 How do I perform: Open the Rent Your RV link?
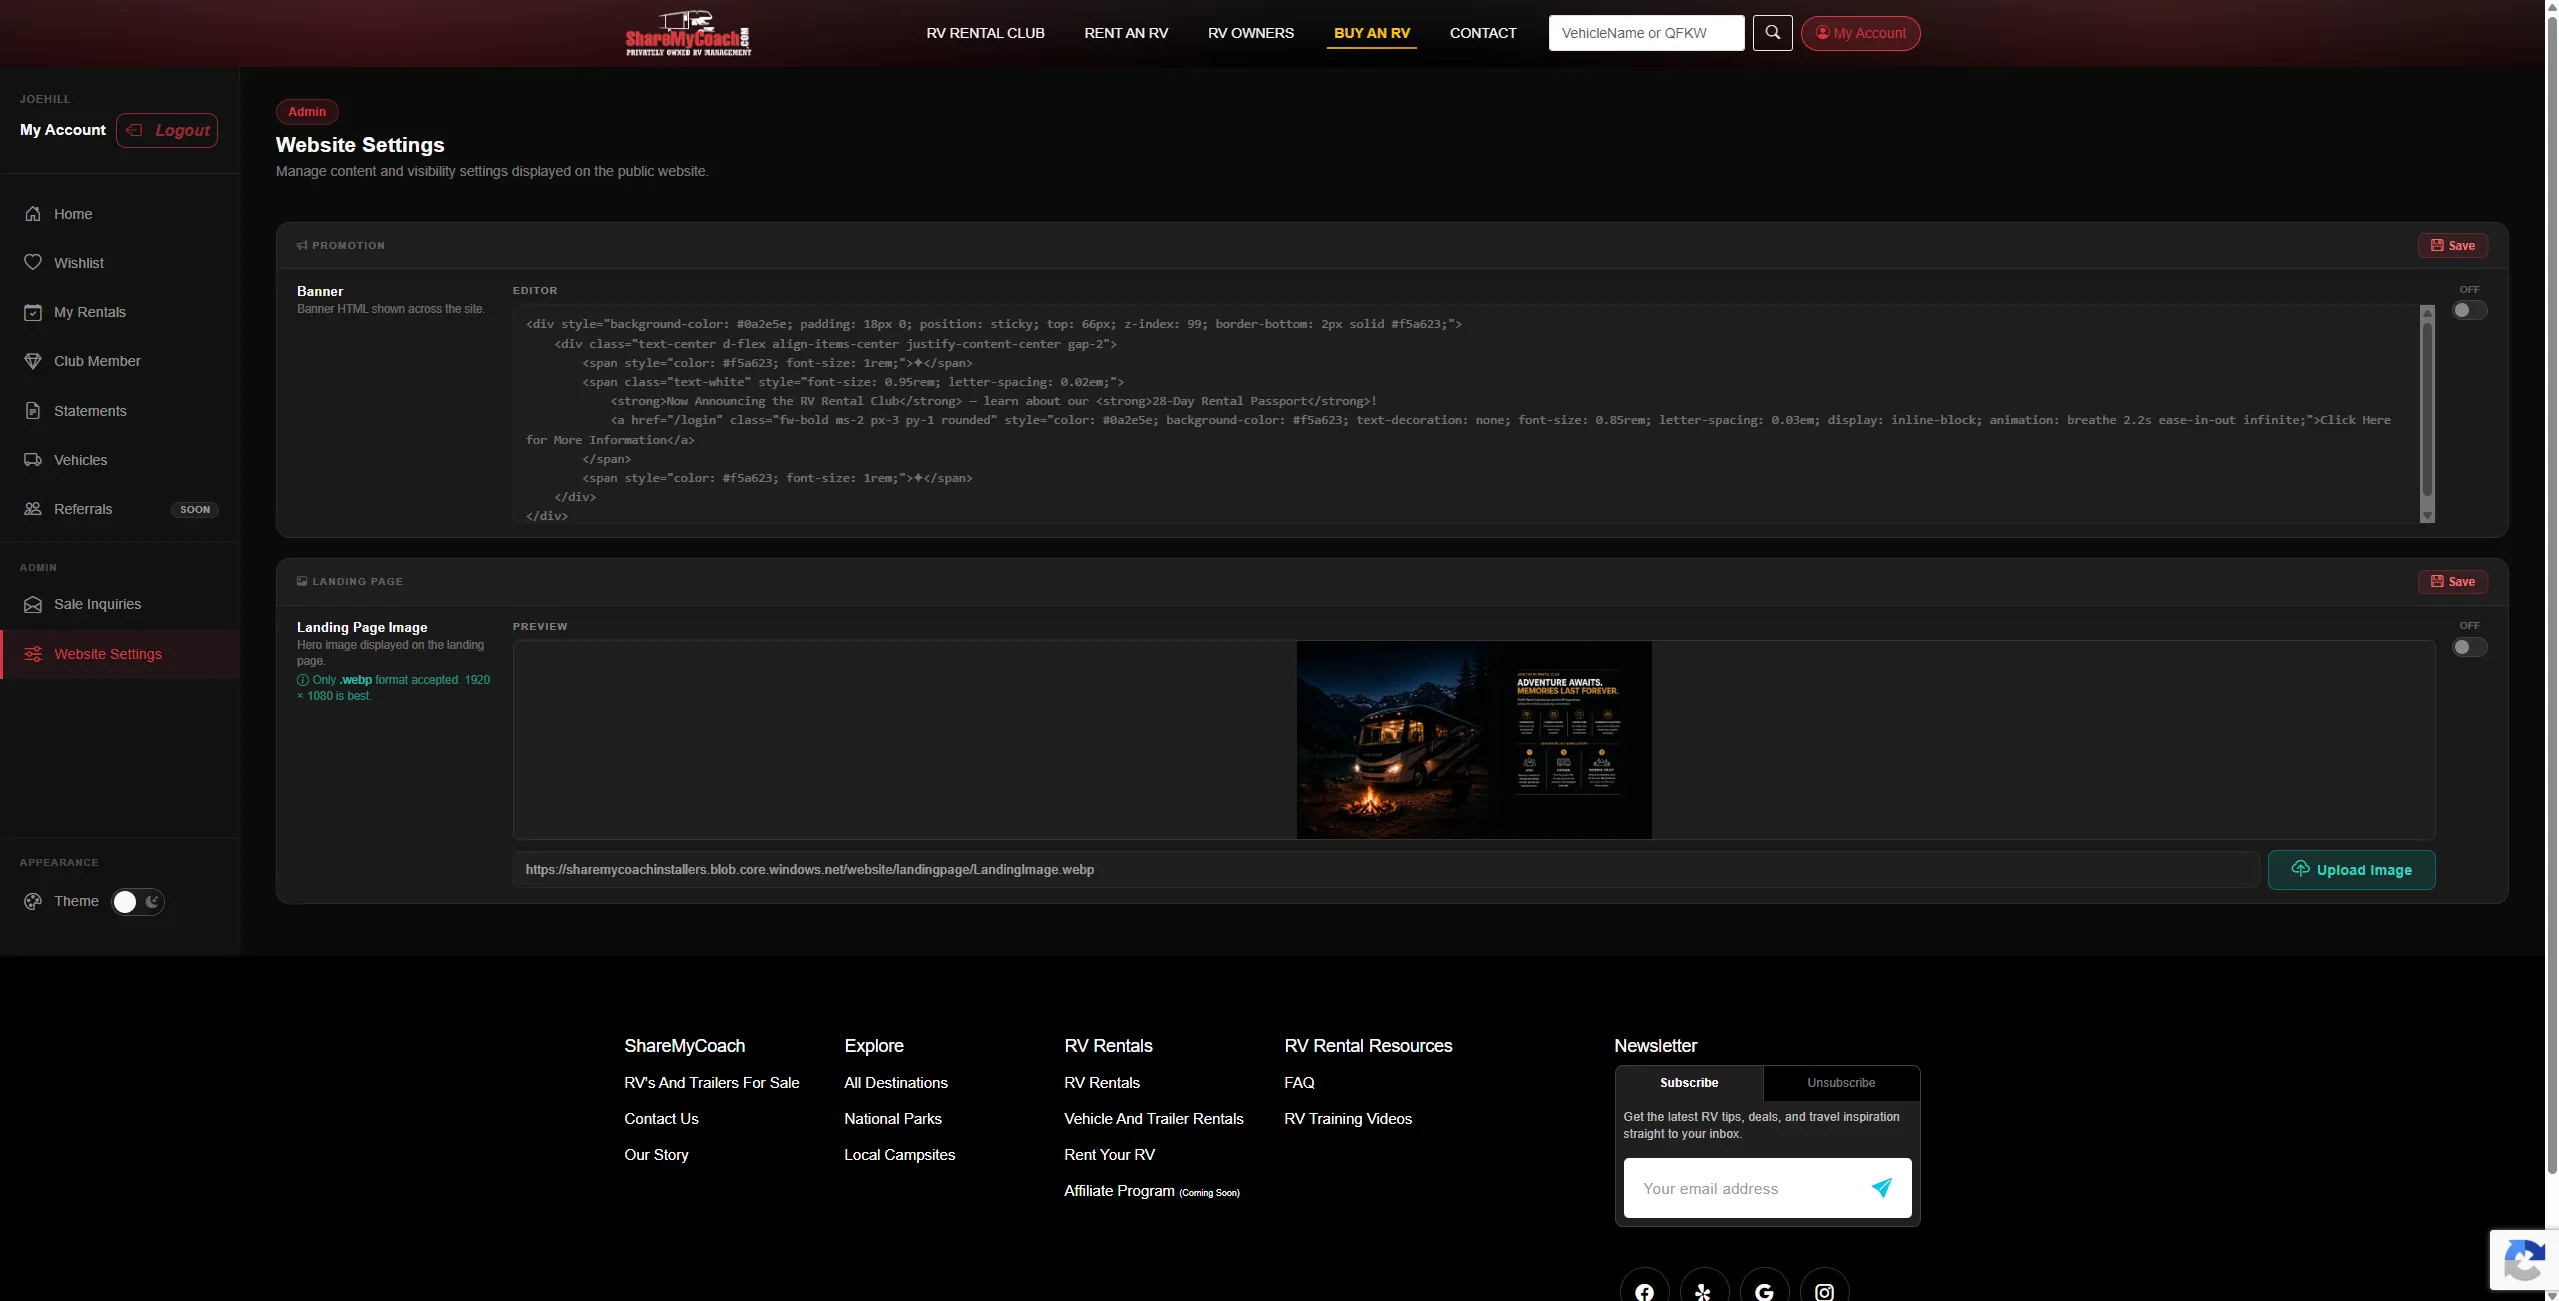click(x=1109, y=1155)
